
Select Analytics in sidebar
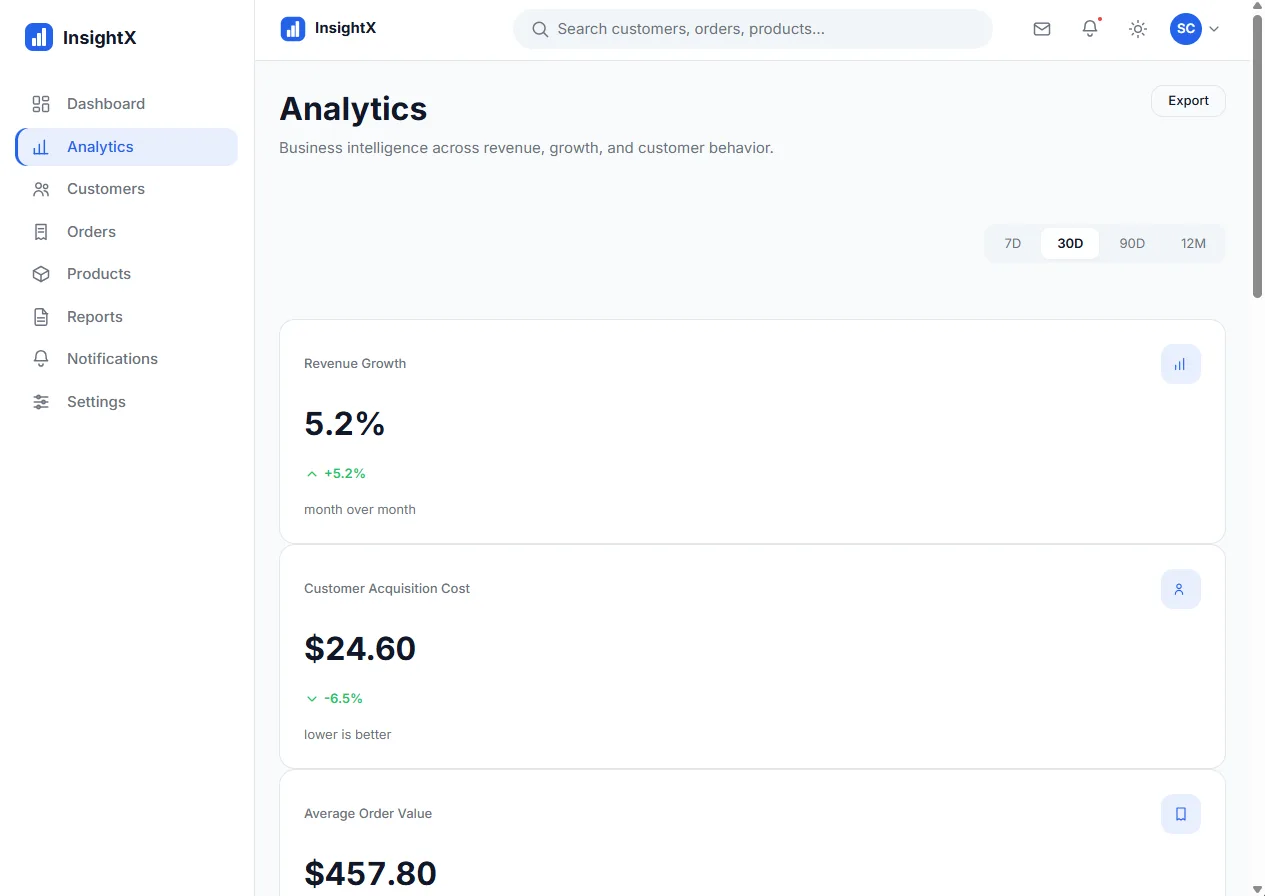coord(127,147)
